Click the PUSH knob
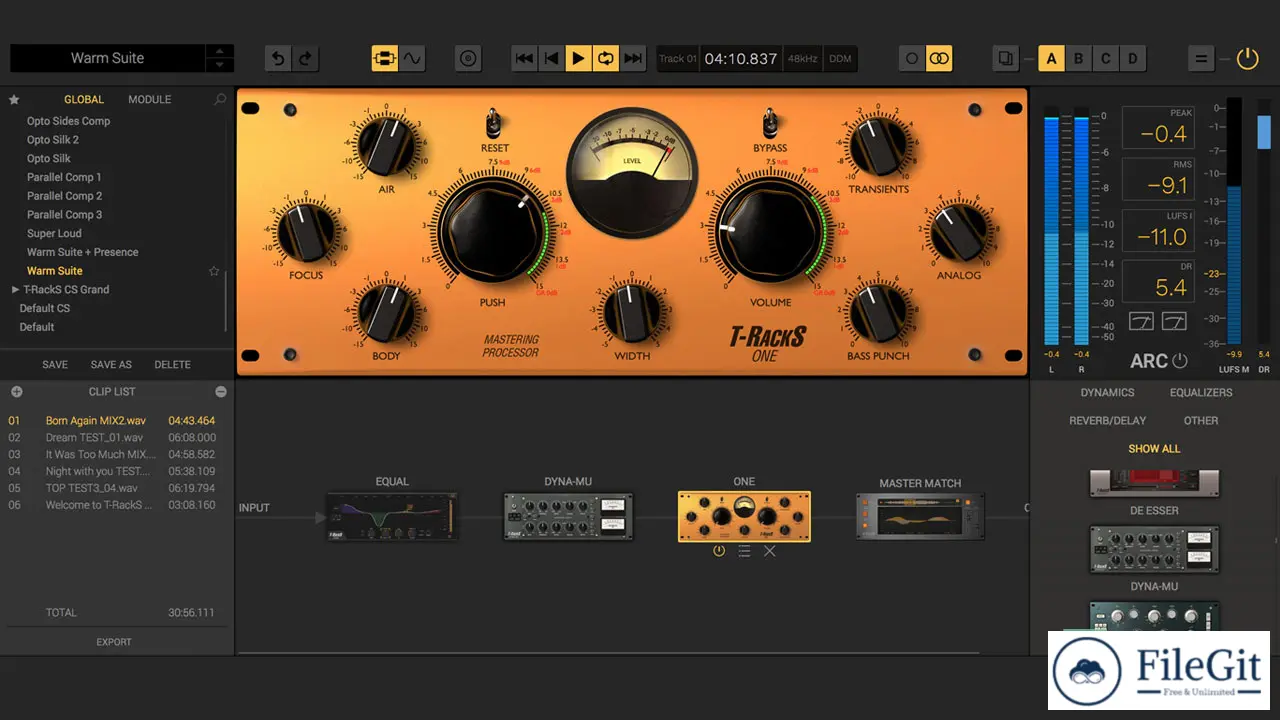1280x720 pixels. tap(493, 231)
